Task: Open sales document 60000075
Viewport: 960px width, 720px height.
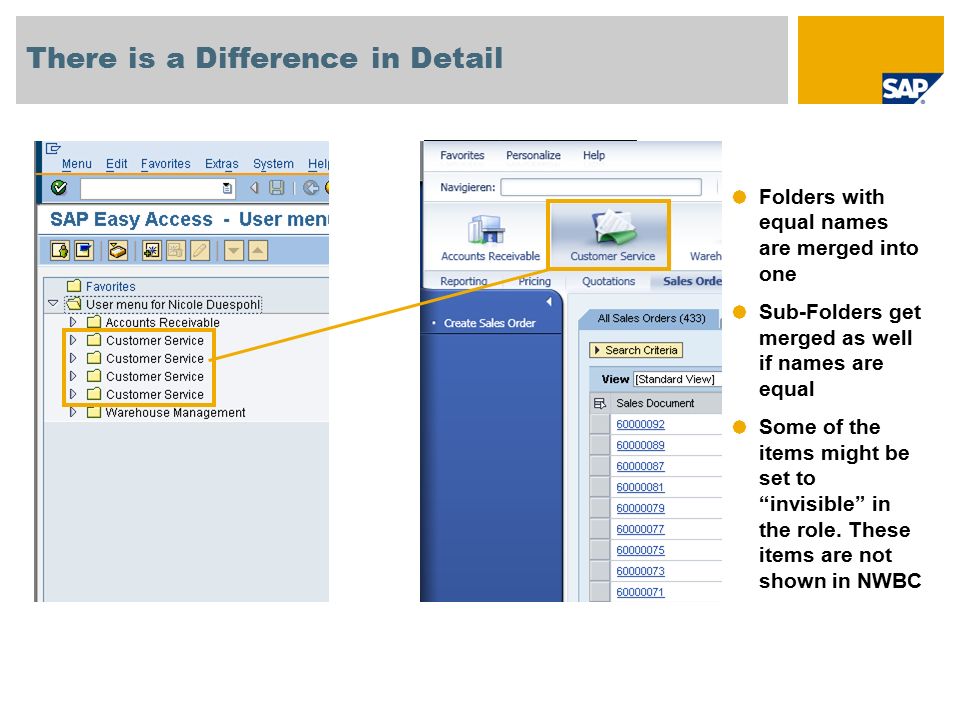Action: tap(640, 550)
